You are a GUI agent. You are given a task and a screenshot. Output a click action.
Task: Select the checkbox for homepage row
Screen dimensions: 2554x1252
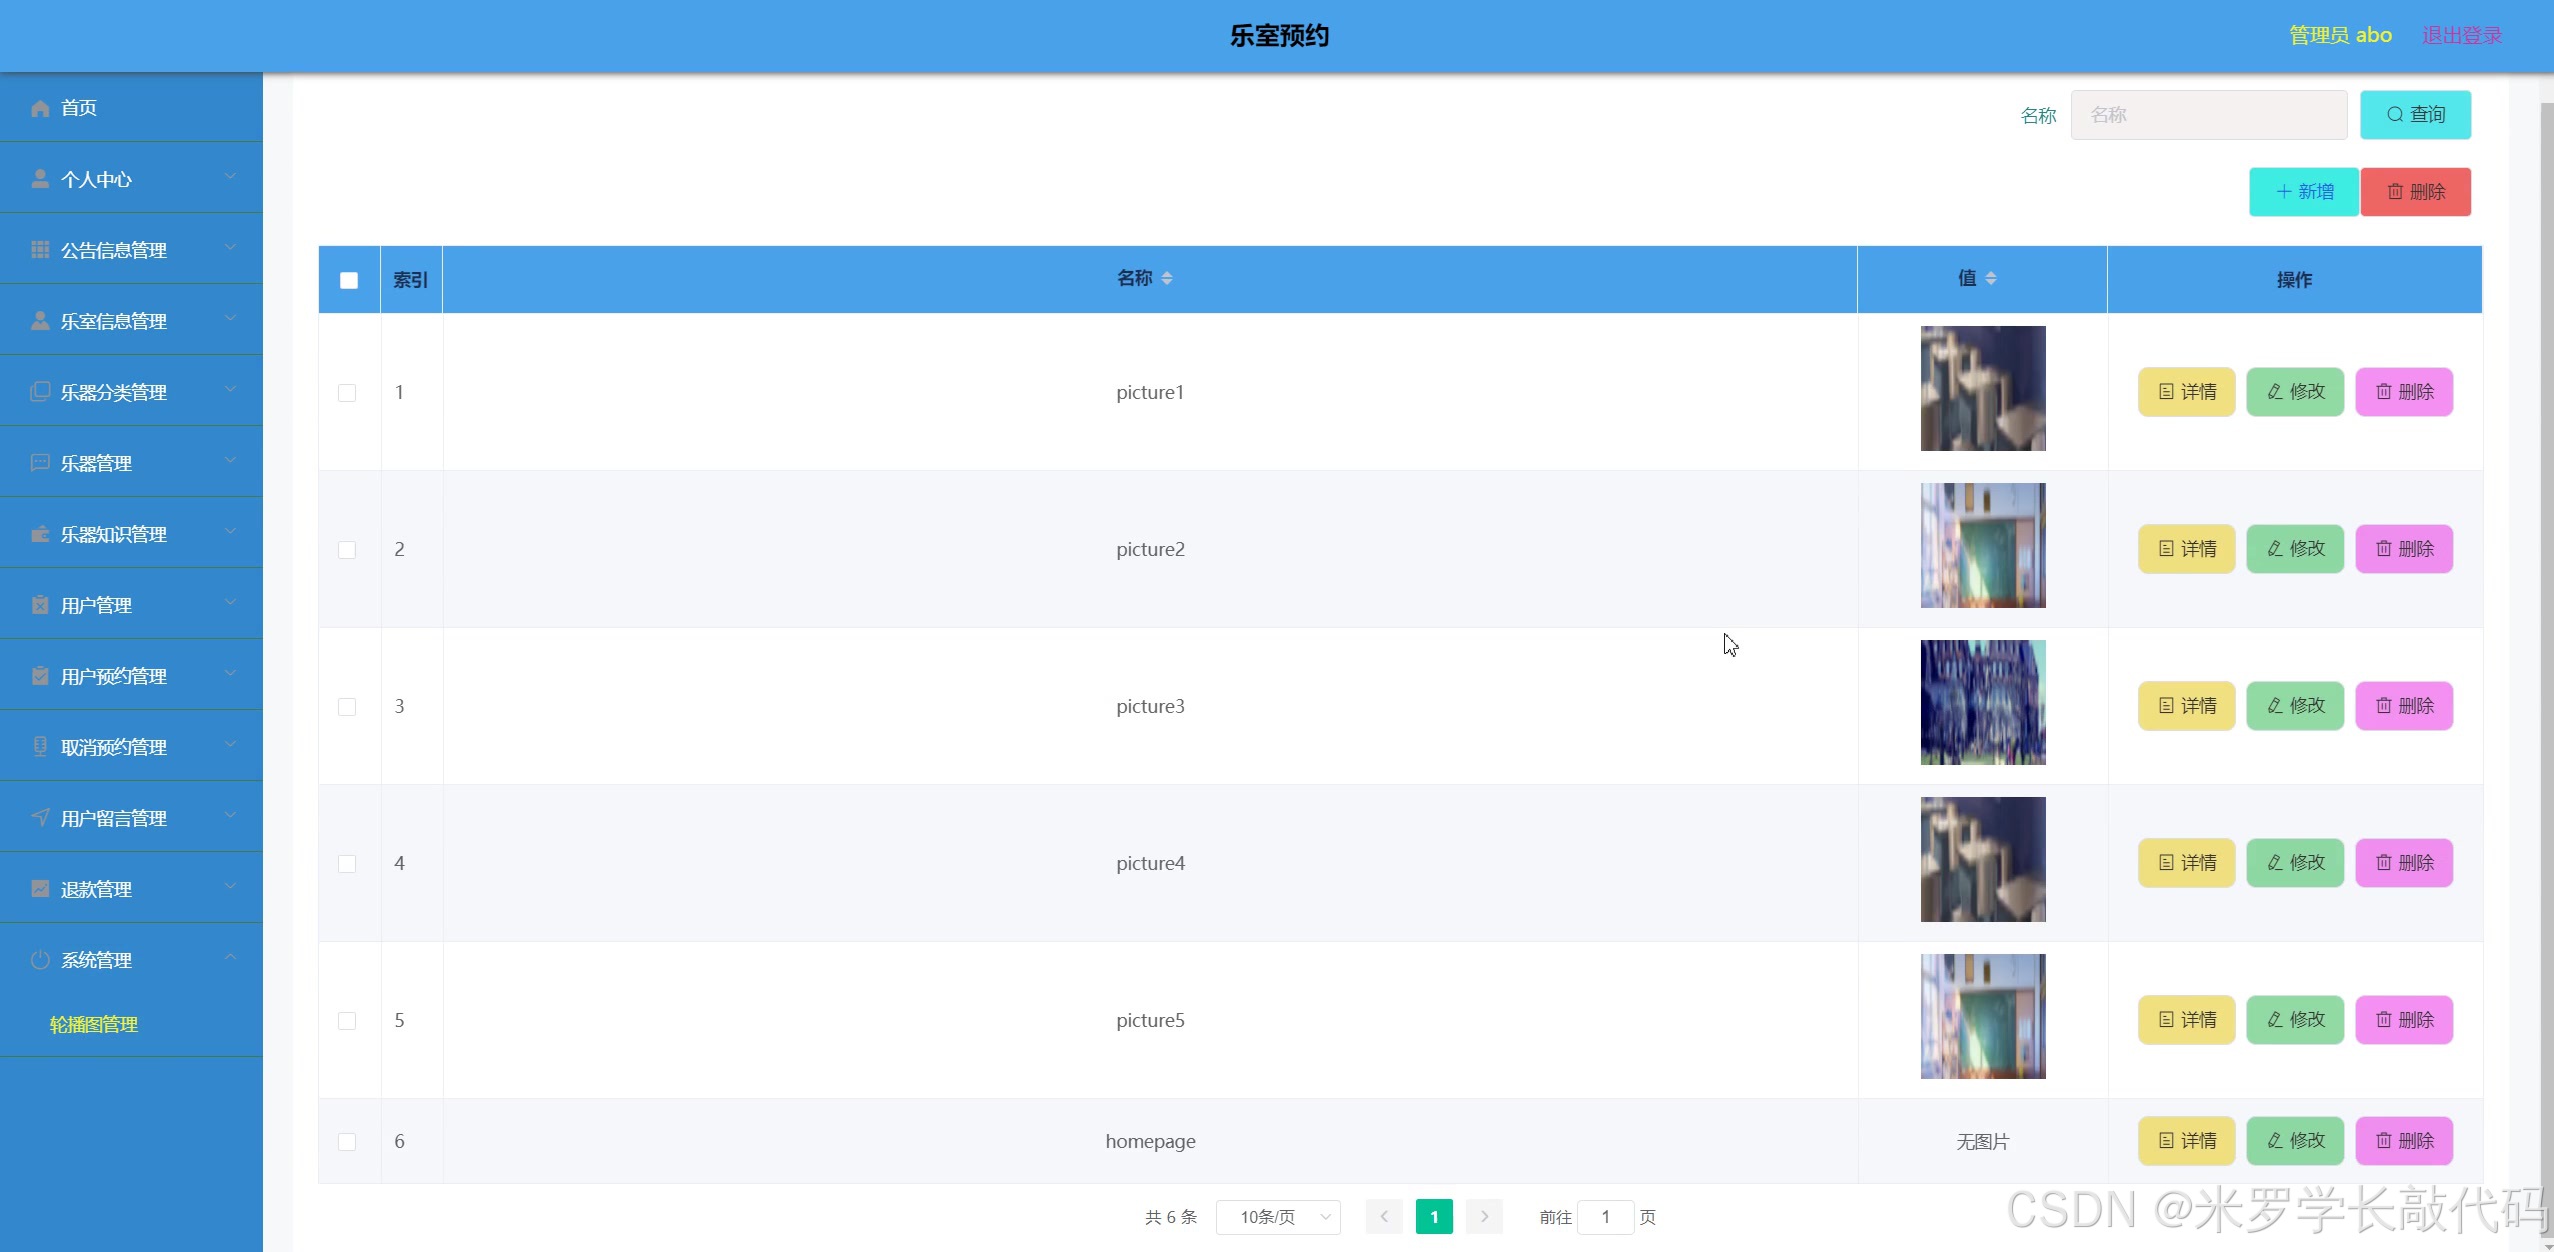coord(347,1141)
